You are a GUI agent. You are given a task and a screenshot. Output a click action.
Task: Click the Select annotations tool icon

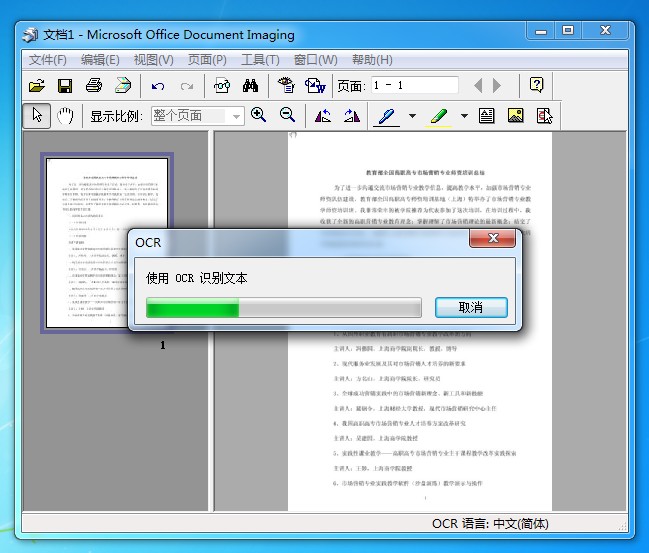pos(544,116)
